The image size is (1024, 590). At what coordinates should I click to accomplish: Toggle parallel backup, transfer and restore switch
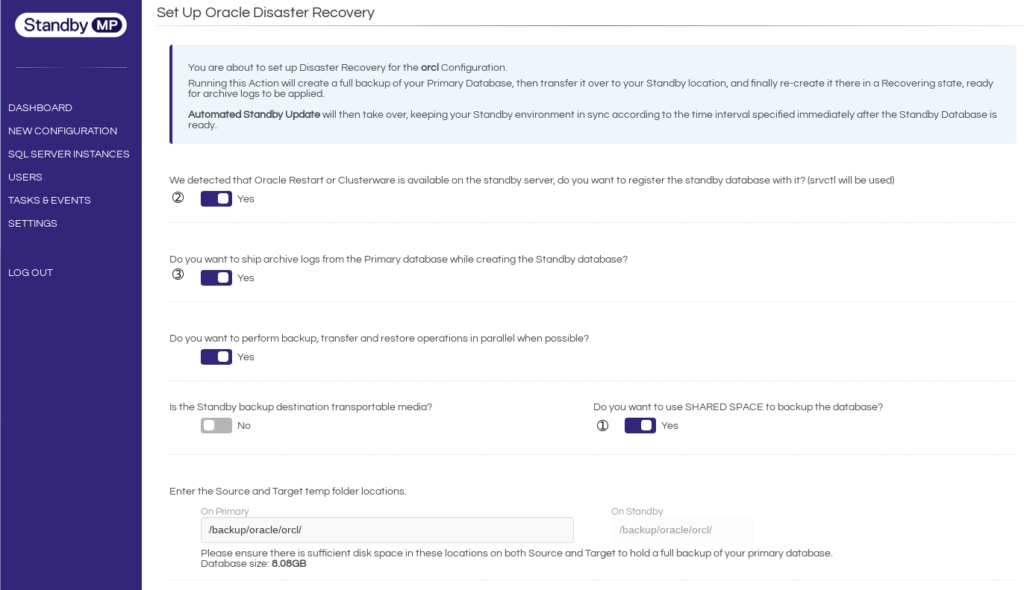click(216, 357)
